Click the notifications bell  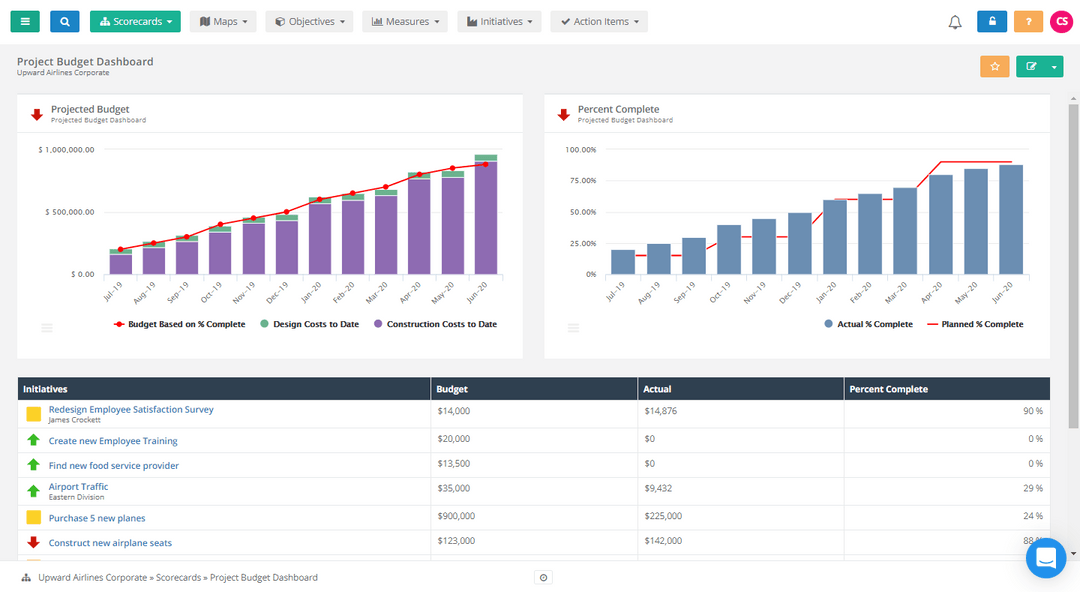tap(954, 21)
